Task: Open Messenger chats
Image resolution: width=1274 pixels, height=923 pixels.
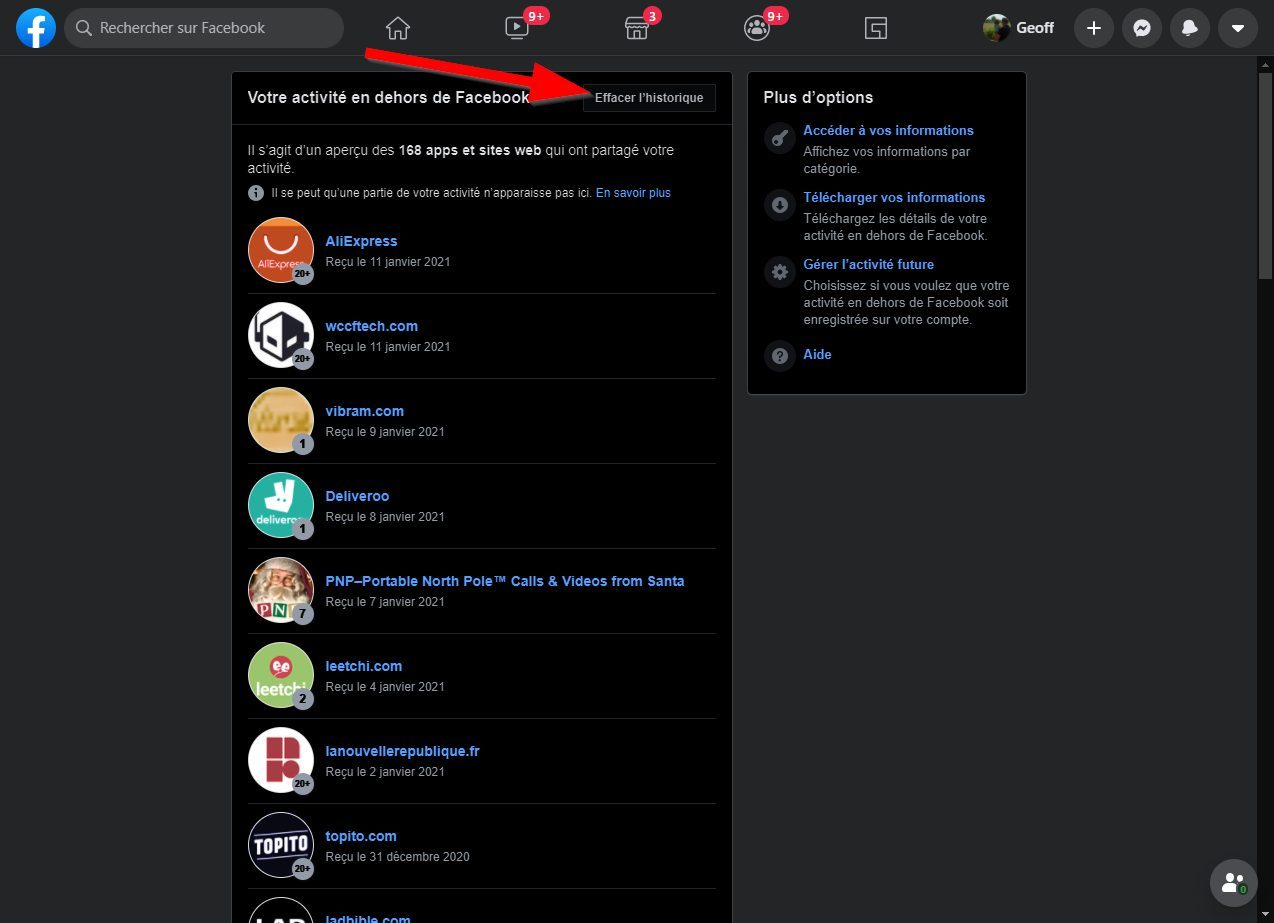Action: 1142,28
